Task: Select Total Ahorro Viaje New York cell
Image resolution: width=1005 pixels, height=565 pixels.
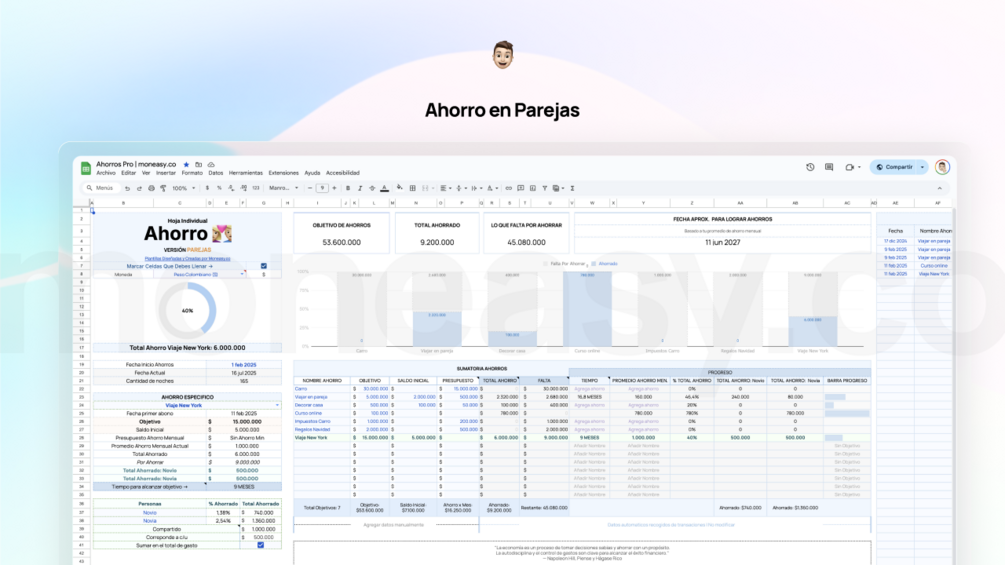Action: point(187,348)
